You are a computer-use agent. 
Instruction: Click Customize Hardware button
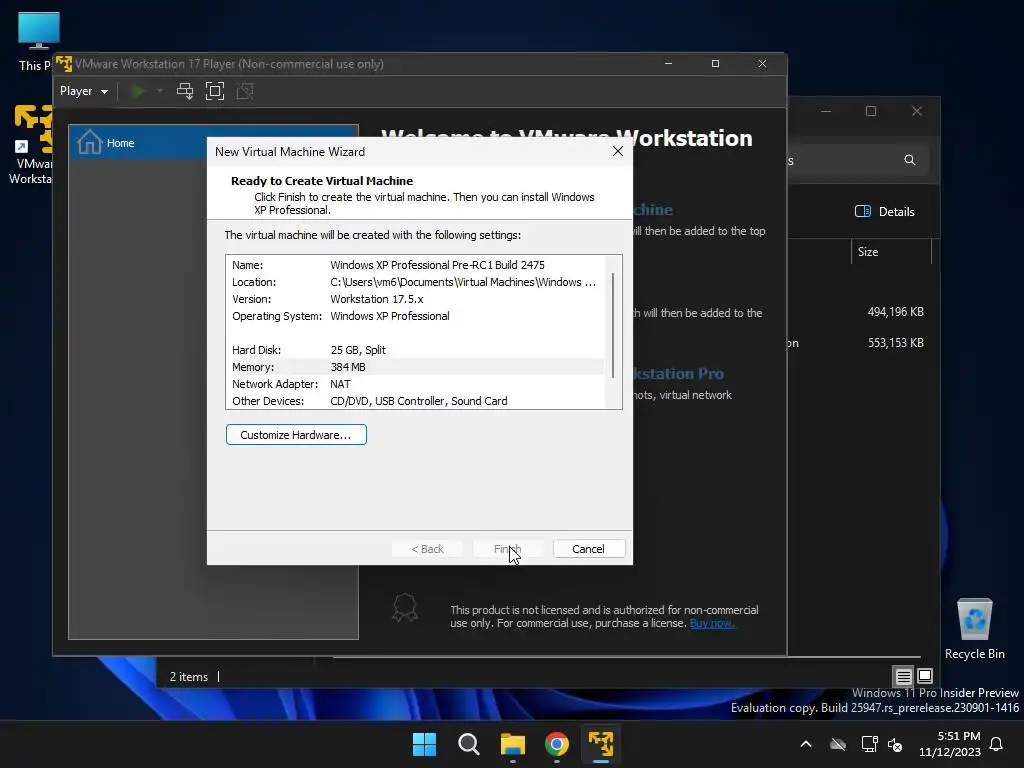pos(296,435)
